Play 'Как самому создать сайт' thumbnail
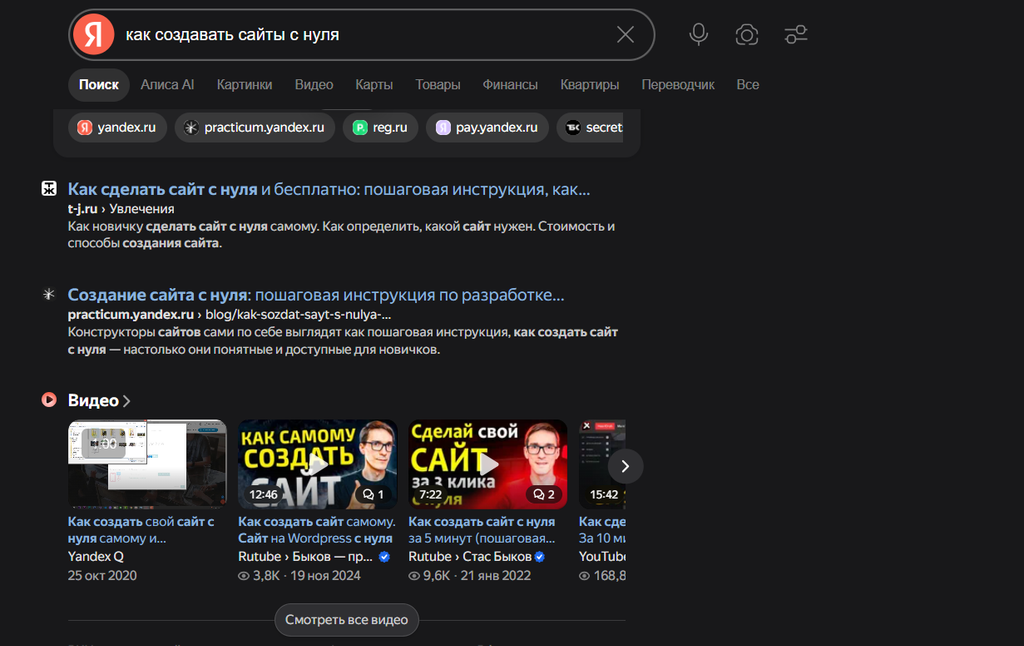 coord(318,464)
